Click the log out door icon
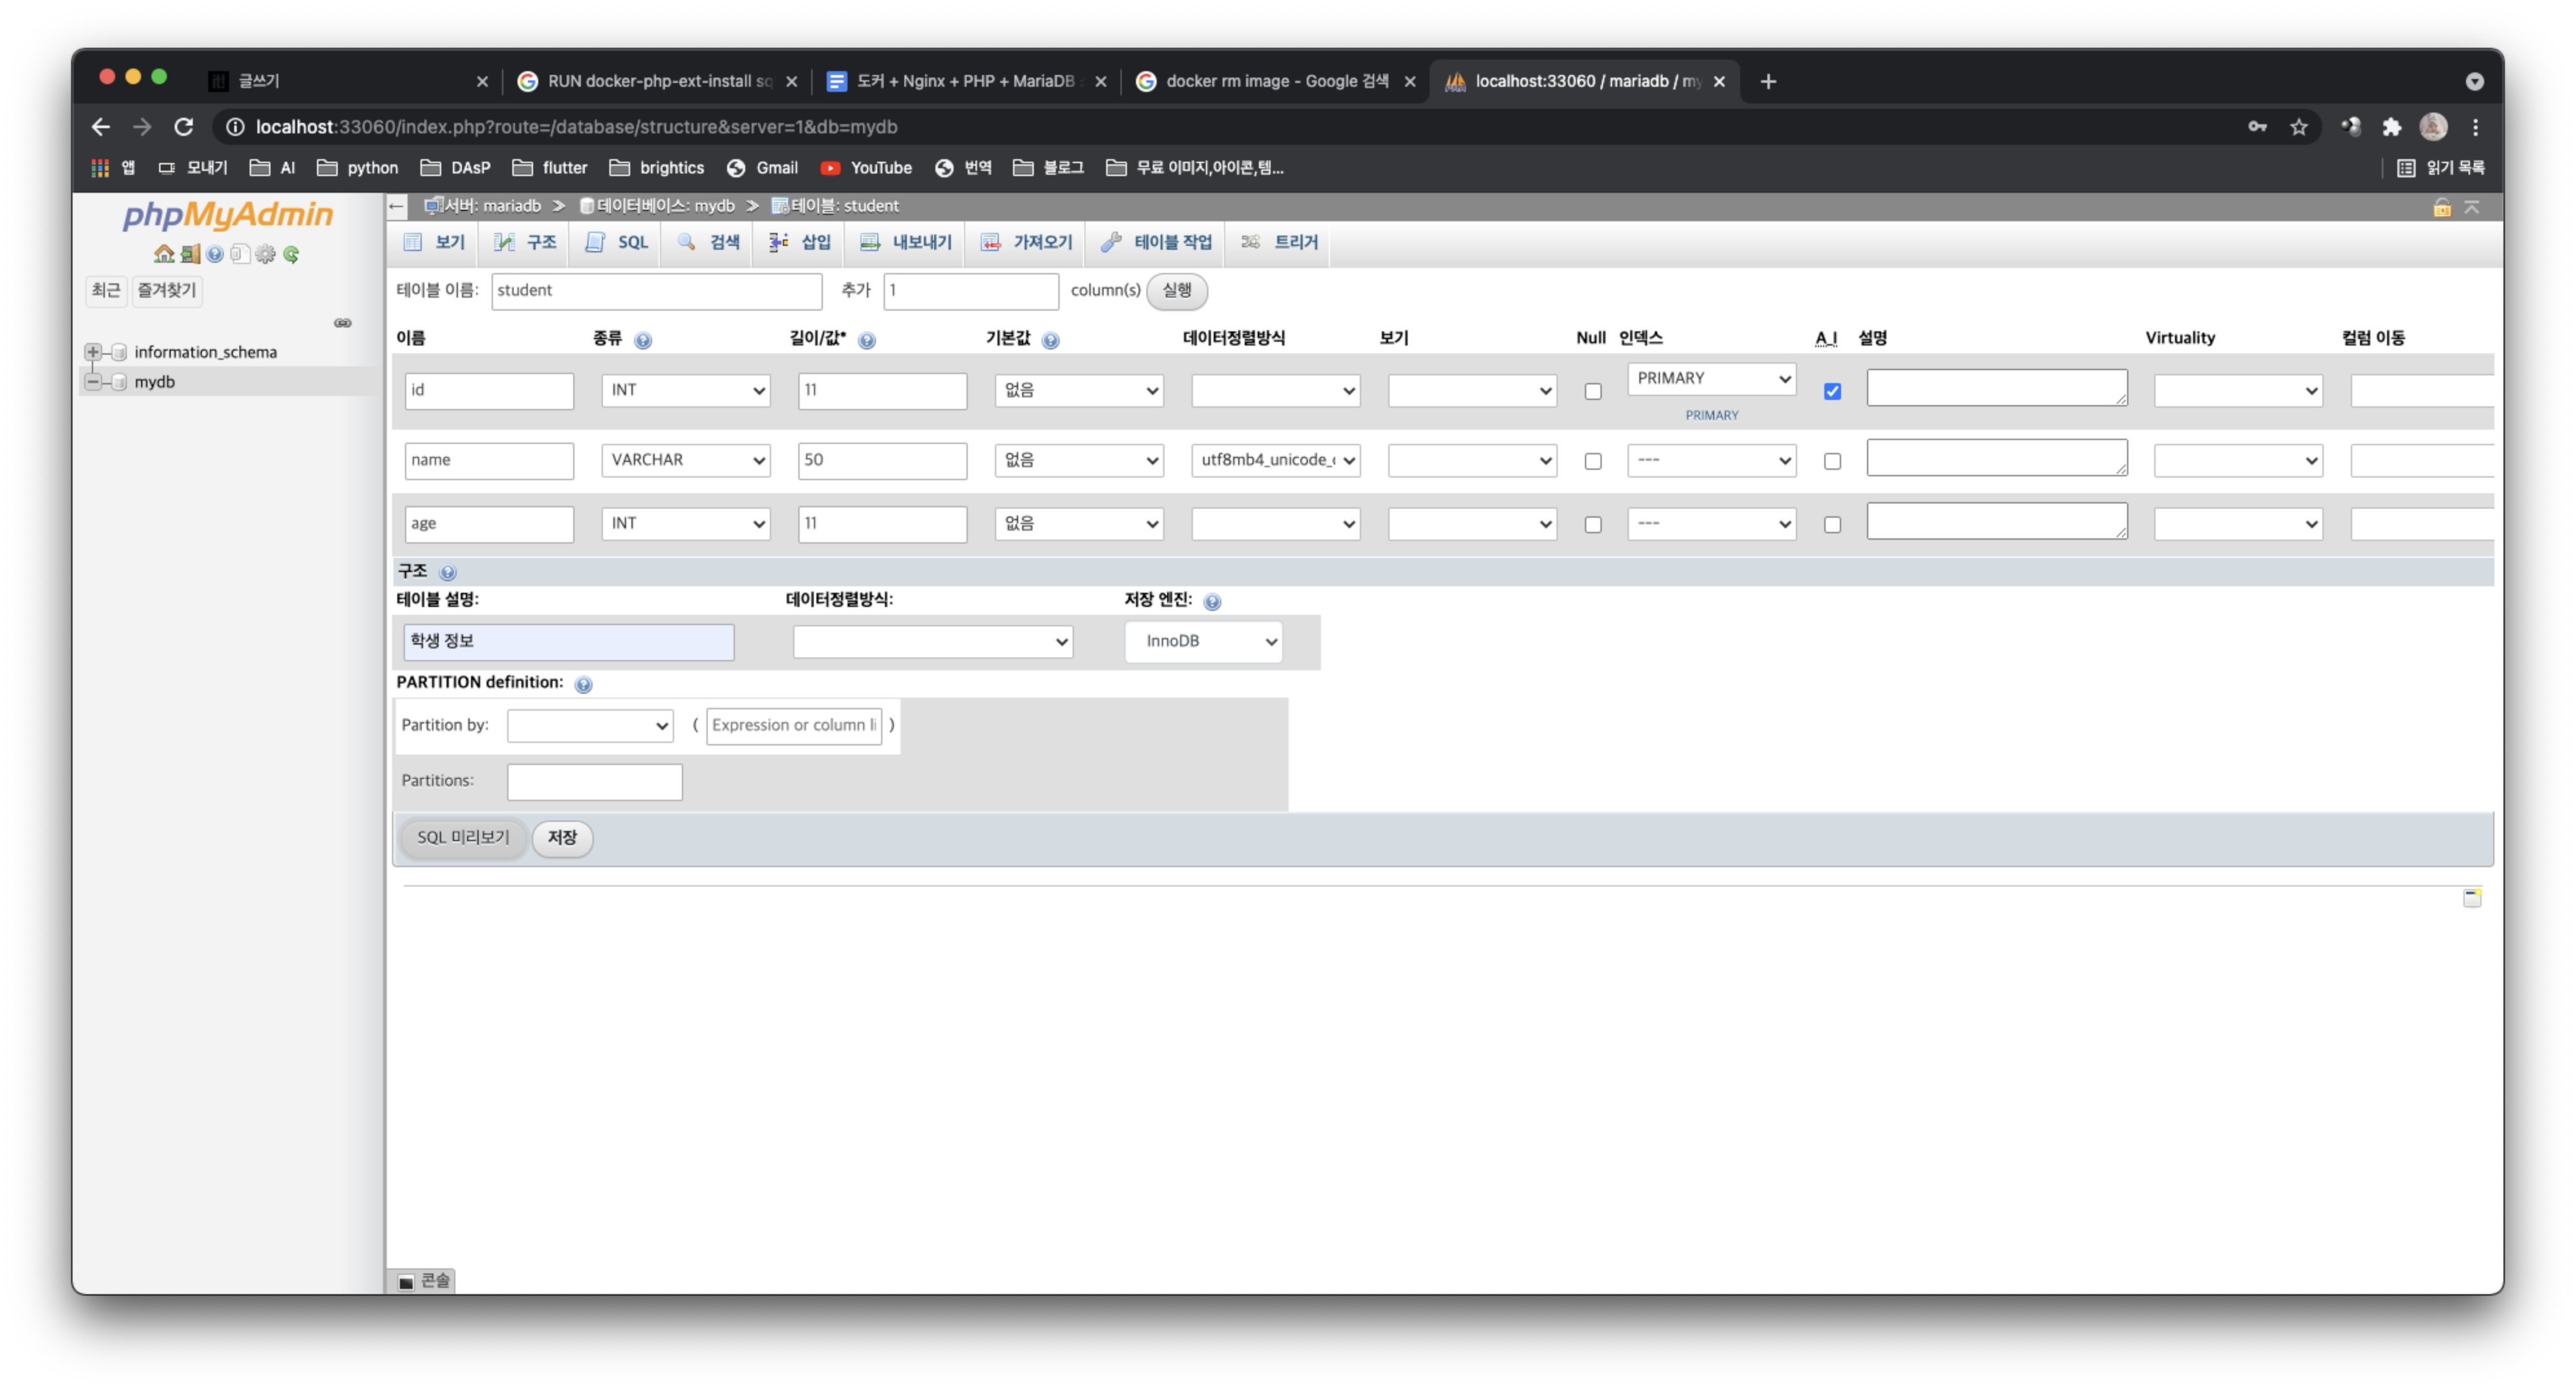 [x=190, y=254]
